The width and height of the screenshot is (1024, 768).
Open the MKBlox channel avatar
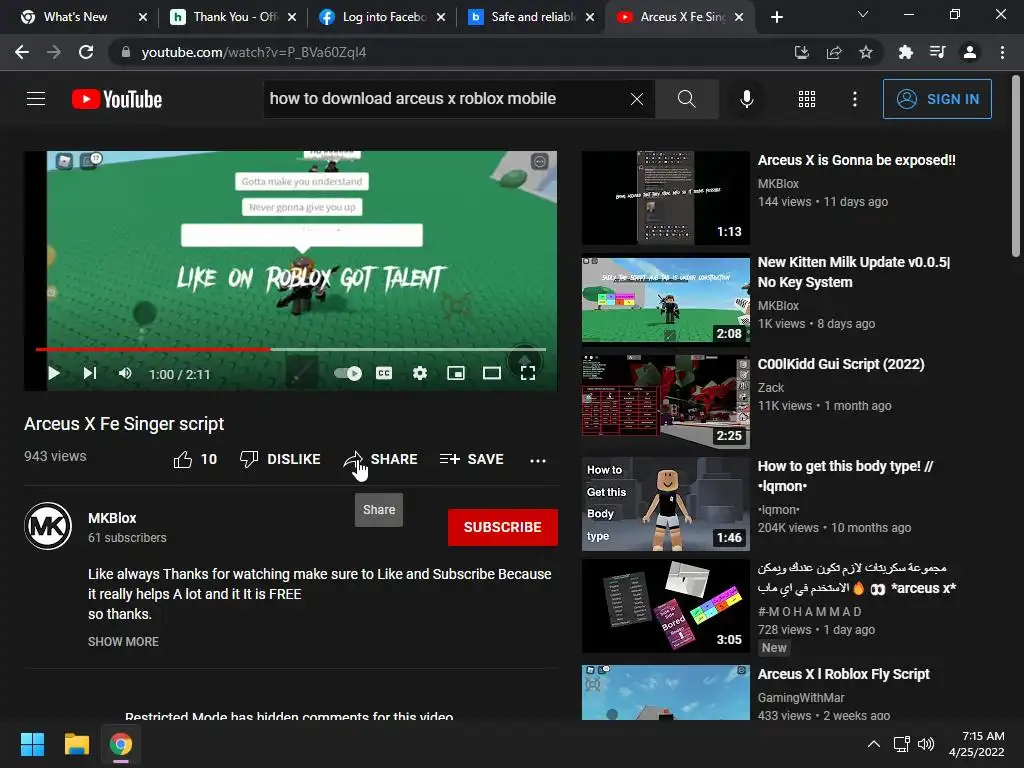click(48, 526)
